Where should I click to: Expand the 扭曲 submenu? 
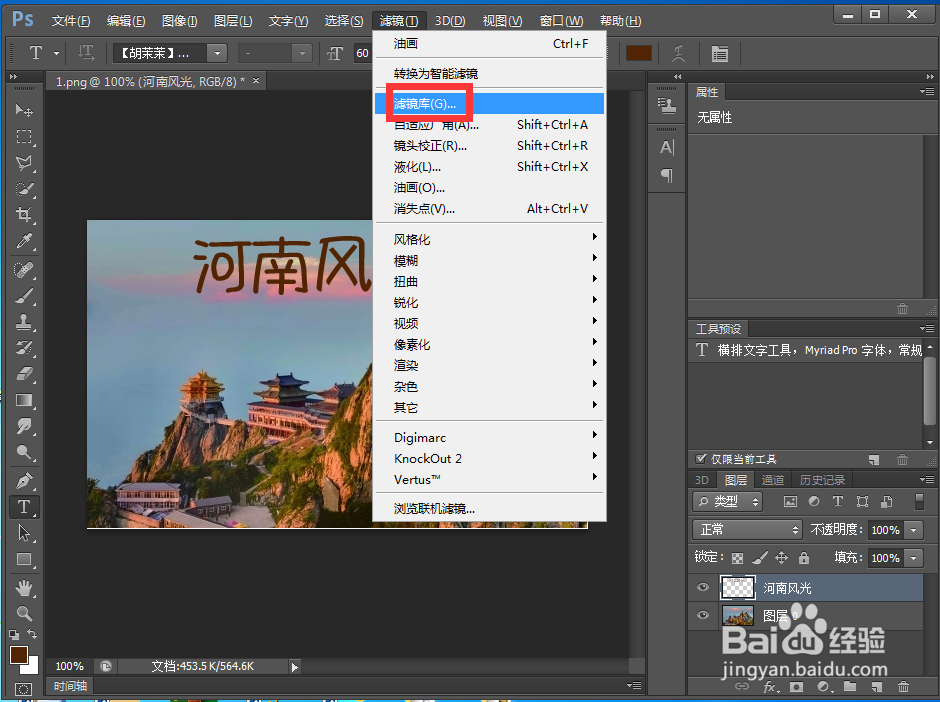[x=490, y=281]
